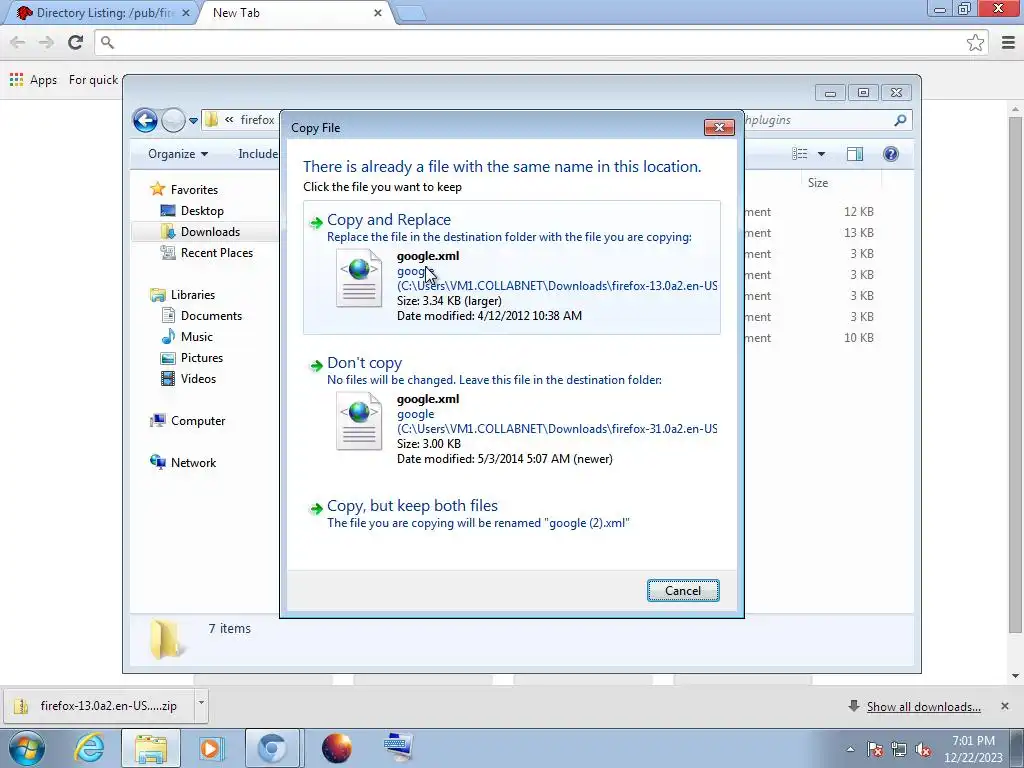1024x768 pixels.
Task: Choose Copy and Replace option
Action: point(511,267)
